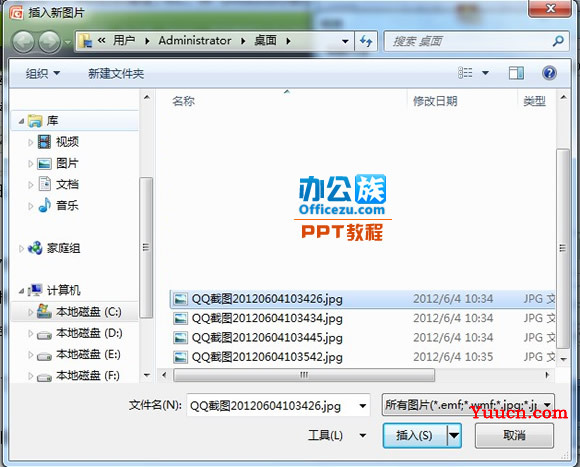580x467 pixels.
Task: Open file type filter 所有图片 dropdown
Action: [548, 405]
